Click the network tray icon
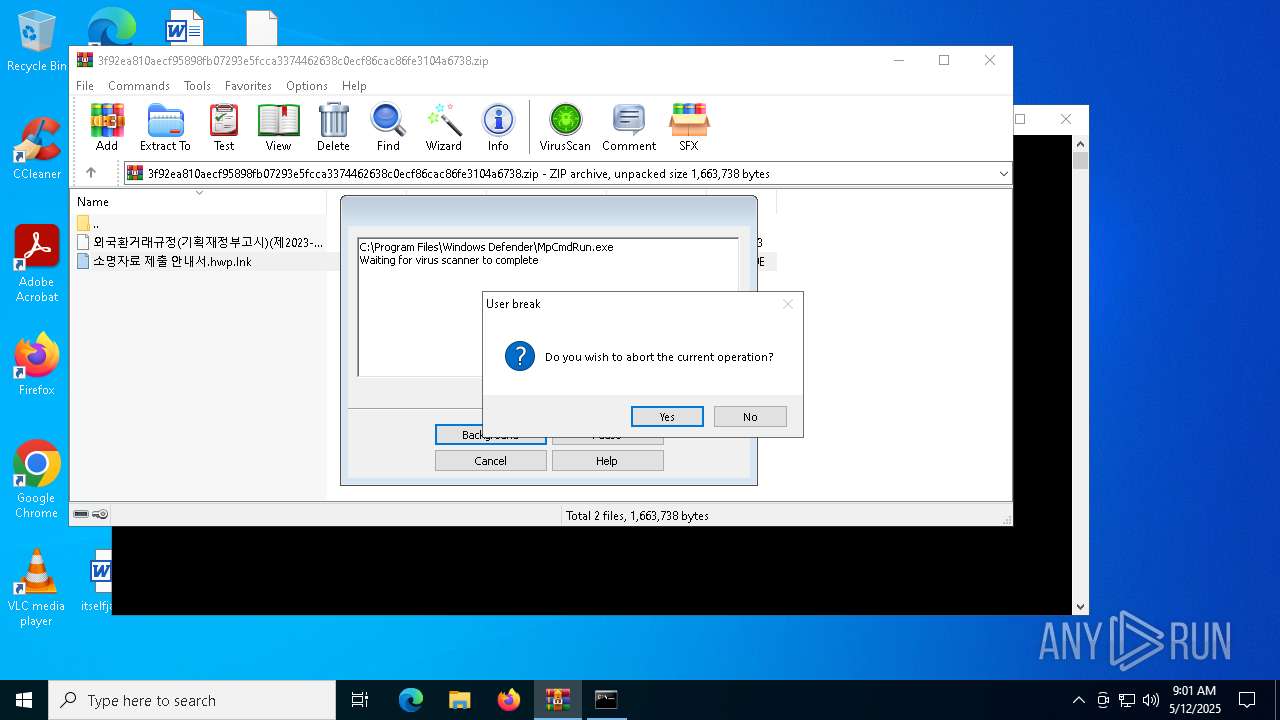The width and height of the screenshot is (1280, 720). [1127, 700]
